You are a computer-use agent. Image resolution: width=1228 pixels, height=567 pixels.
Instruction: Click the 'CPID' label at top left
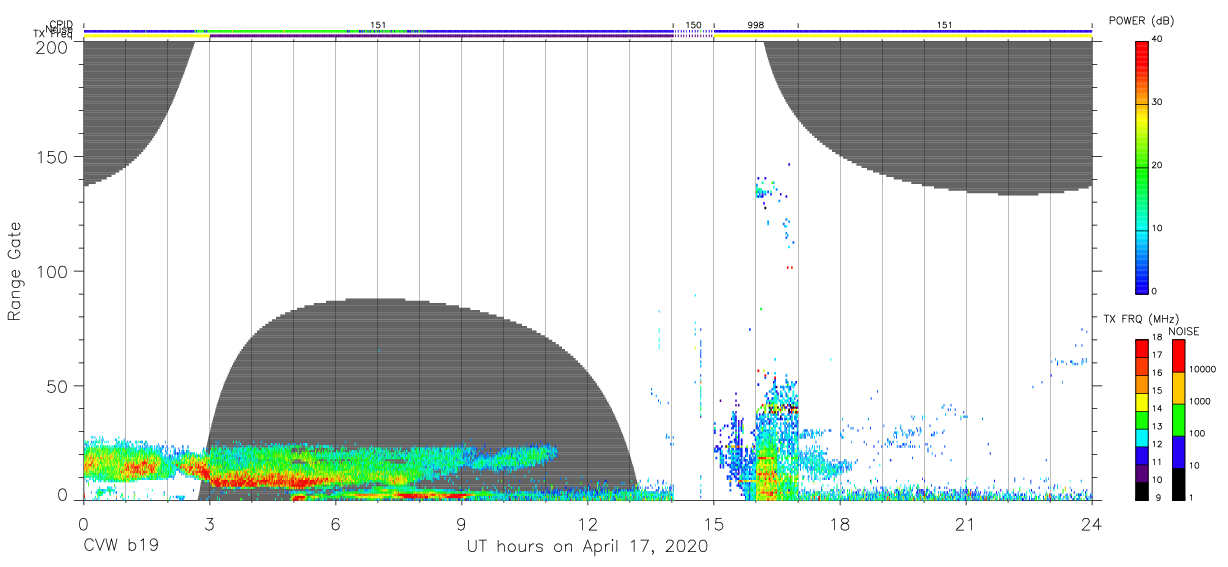[x=62, y=23]
